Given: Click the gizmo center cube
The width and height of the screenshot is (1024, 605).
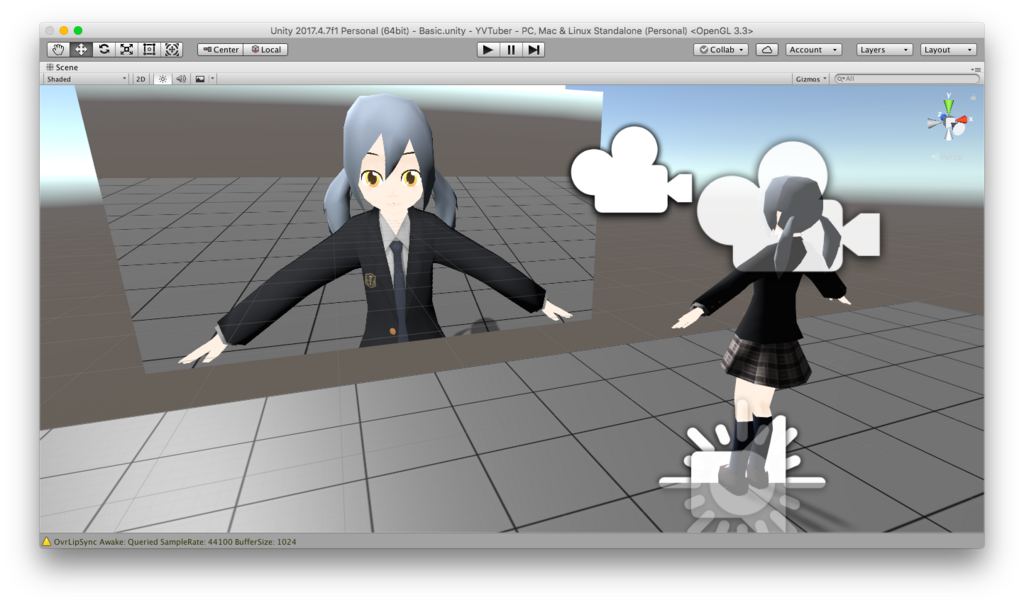Looking at the screenshot, I should [x=951, y=122].
